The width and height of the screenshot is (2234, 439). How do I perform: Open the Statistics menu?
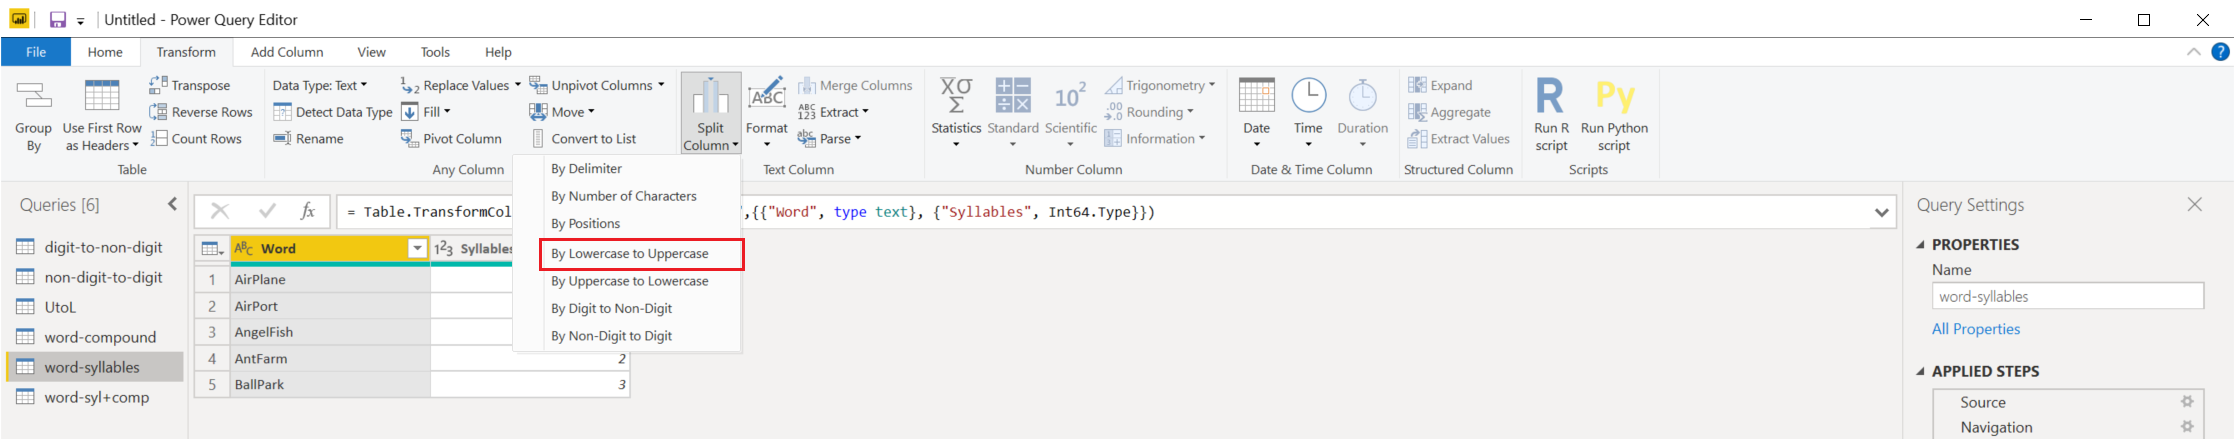(956, 113)
